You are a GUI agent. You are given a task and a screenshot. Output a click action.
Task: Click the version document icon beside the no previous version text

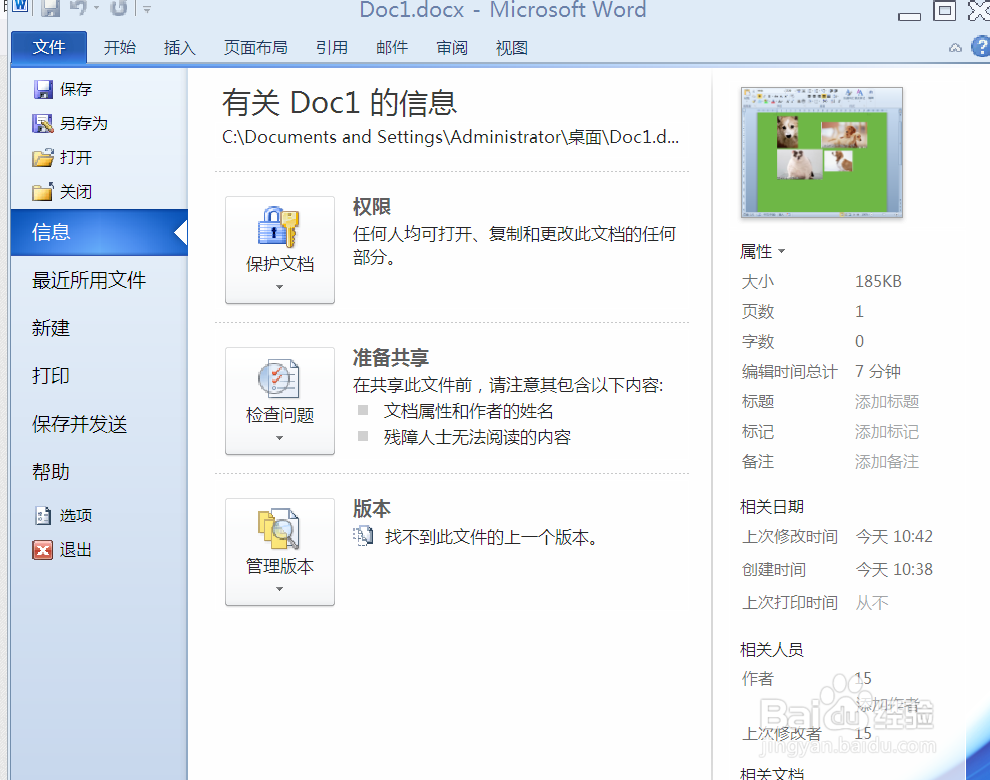pos(363,537)
